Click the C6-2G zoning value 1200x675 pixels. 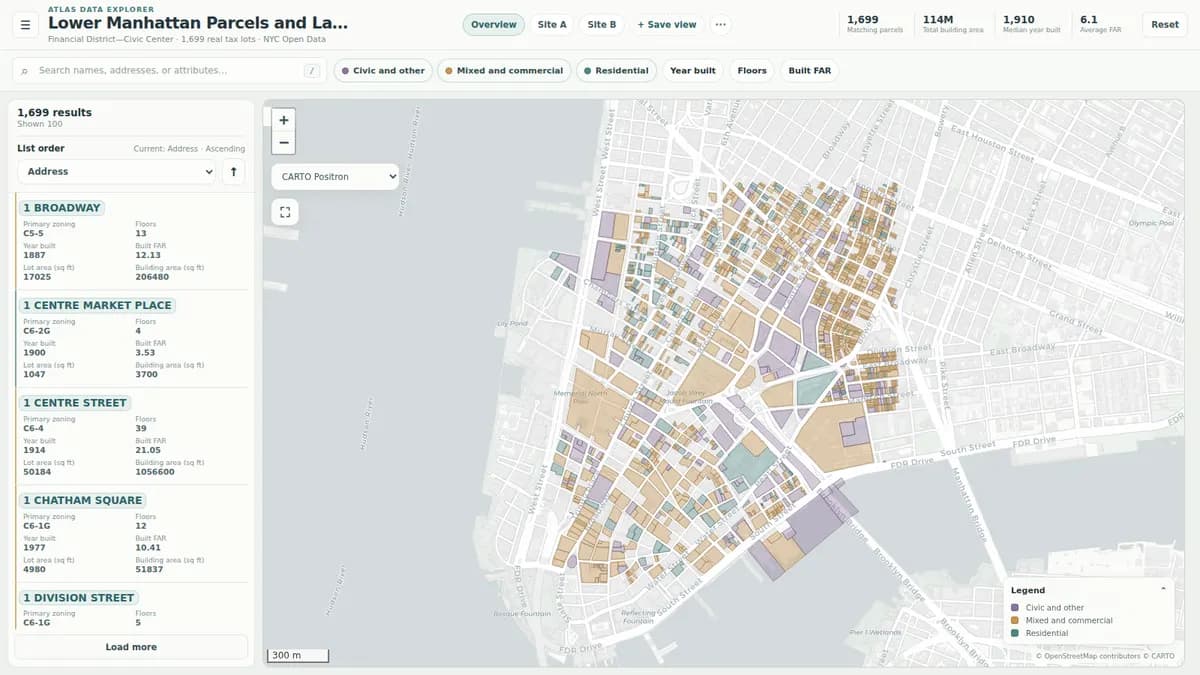tap(36, 331)
